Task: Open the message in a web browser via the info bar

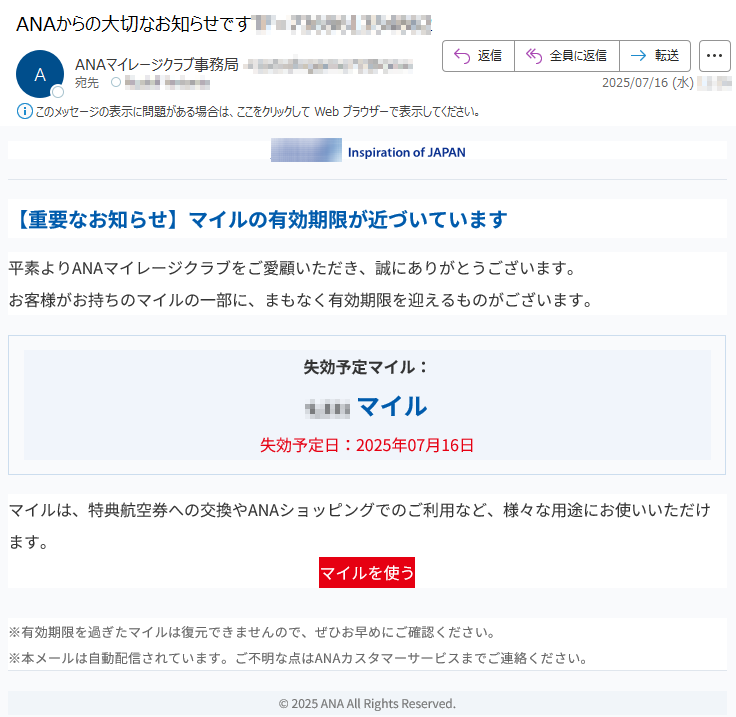Action: (x=257, y=112)
